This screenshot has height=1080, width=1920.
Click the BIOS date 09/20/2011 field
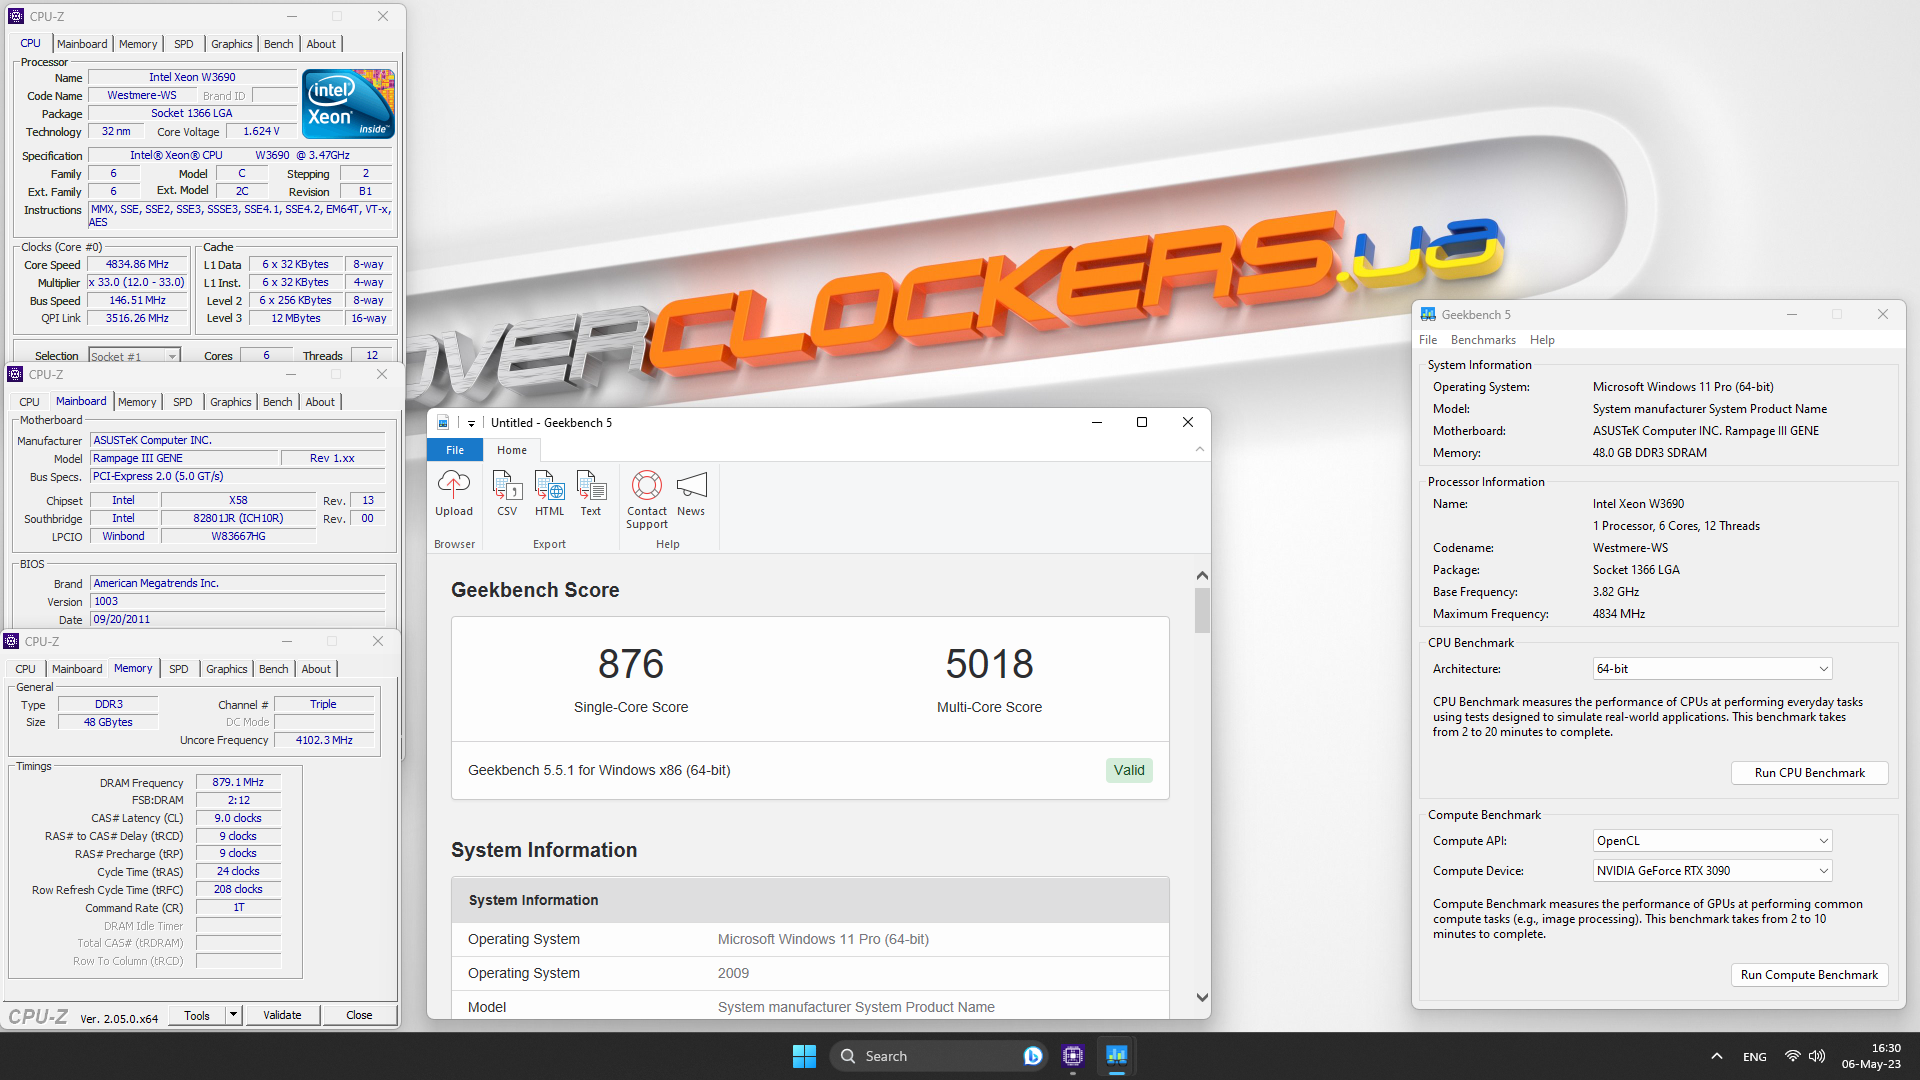[x=238, y=619]
